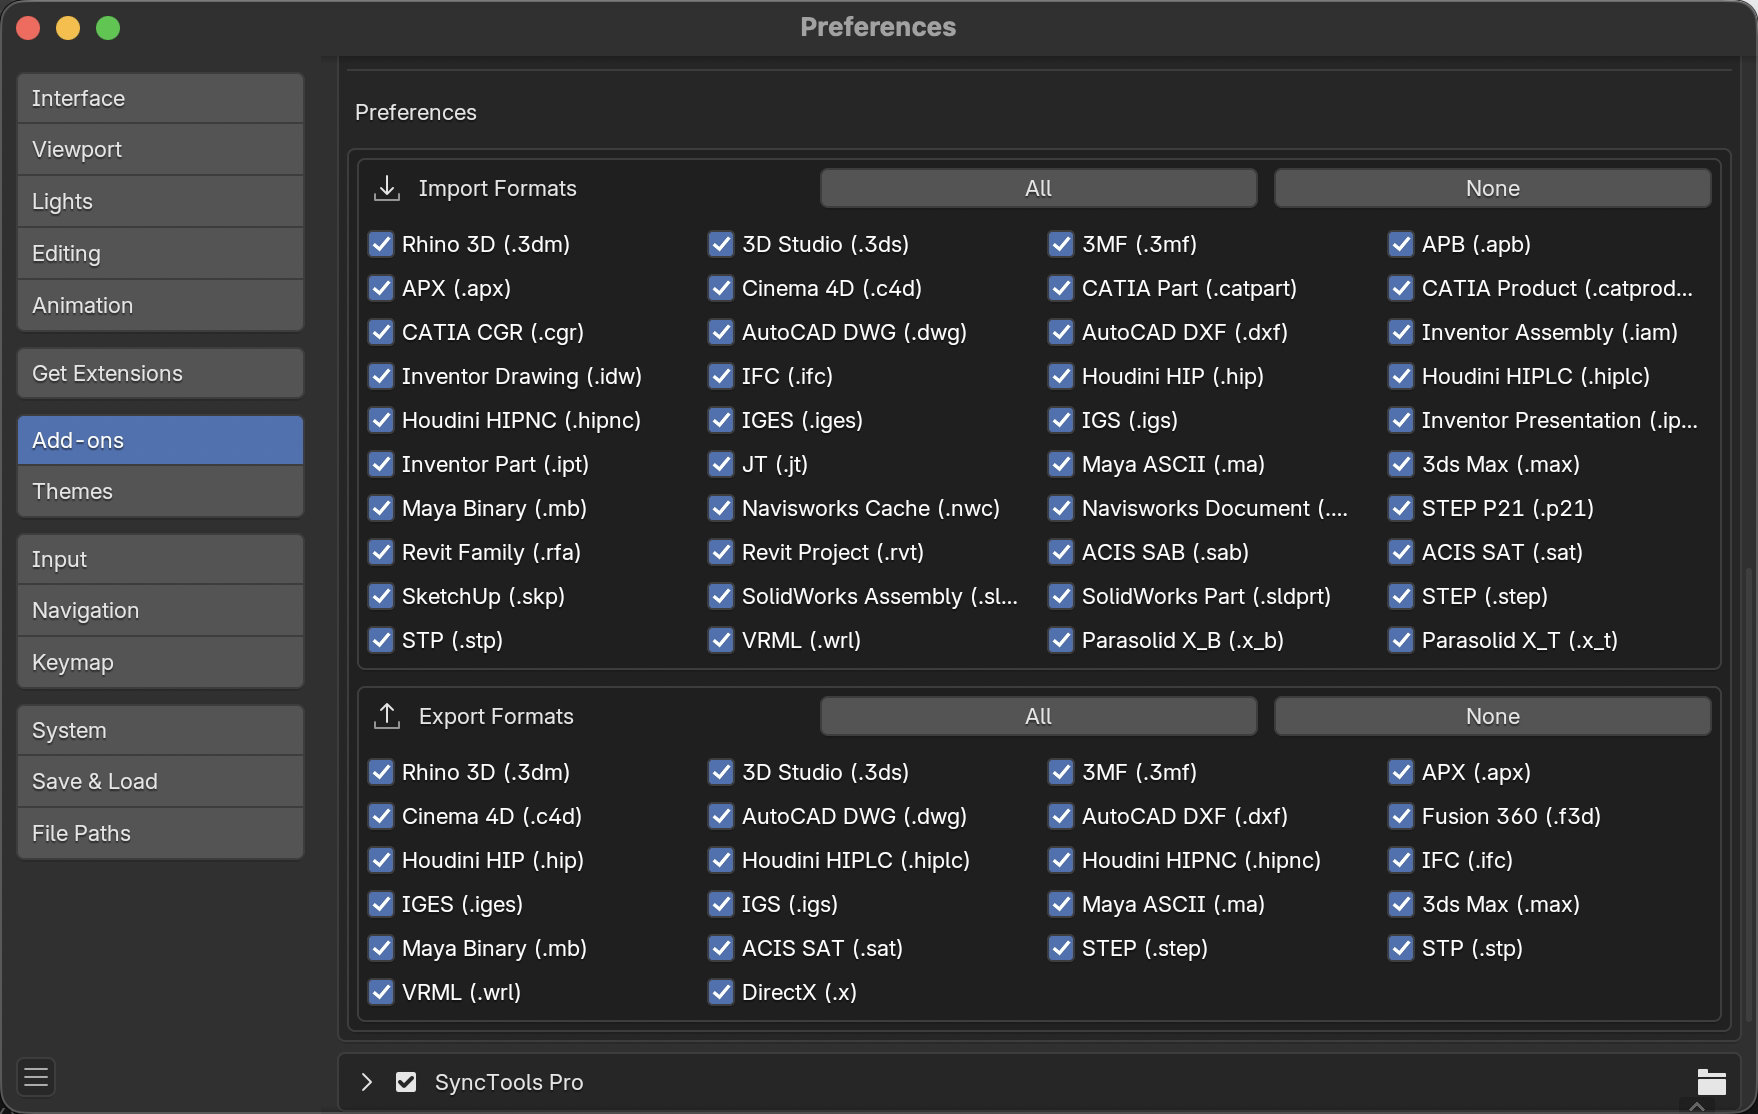Click None for import formats
Viewport: 1758px width, 1114px height.
[x=1492, y=188]
